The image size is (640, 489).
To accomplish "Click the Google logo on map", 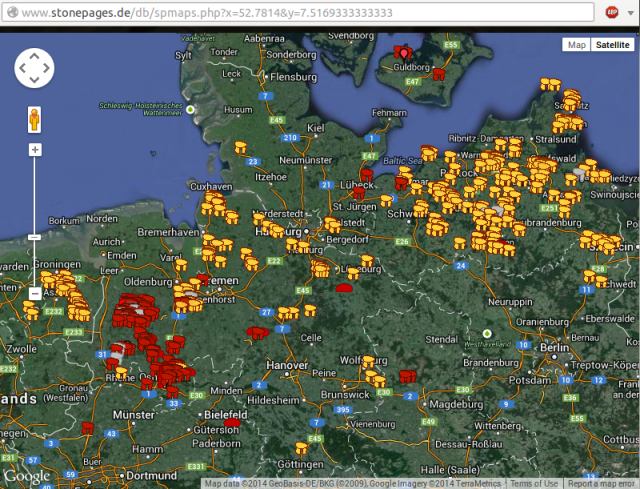I will click(27, 476).
